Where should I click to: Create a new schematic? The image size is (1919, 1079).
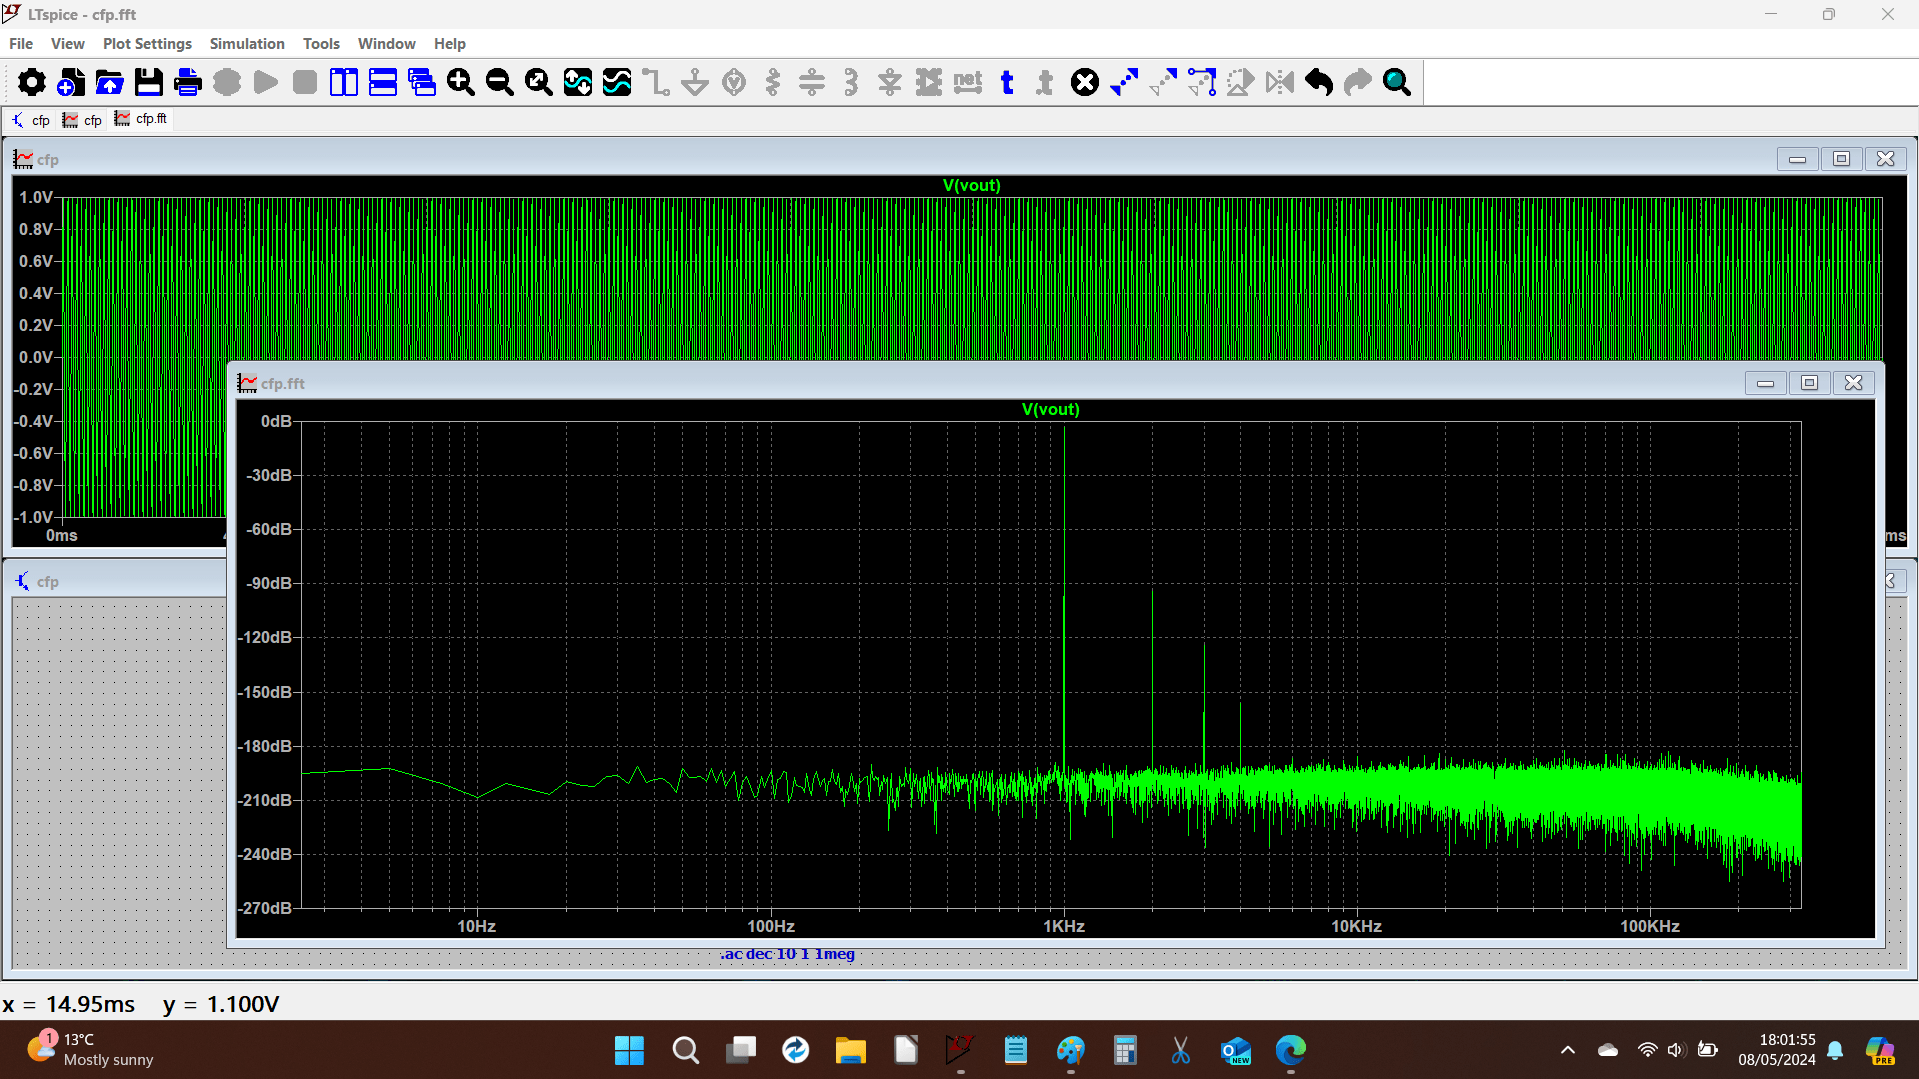70,82
